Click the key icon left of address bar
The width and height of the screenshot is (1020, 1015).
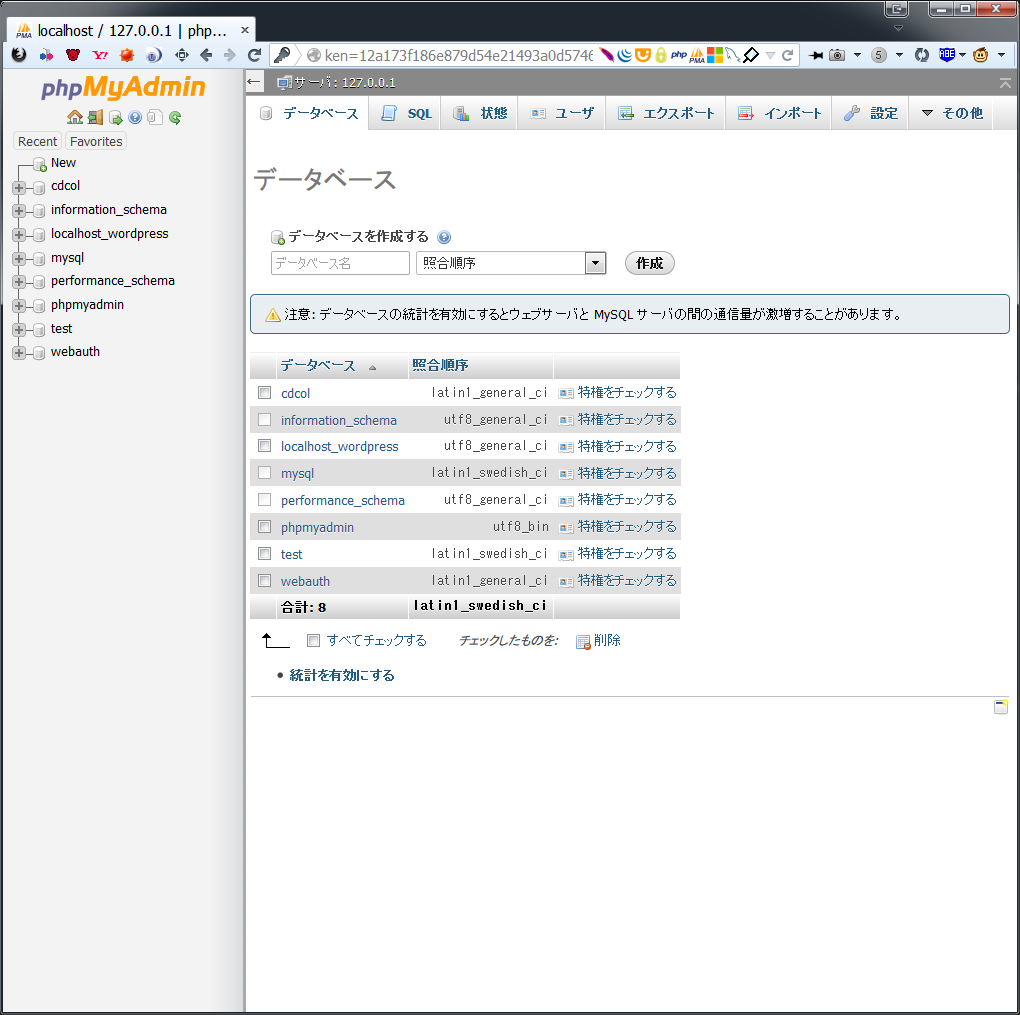pos(282,55)
